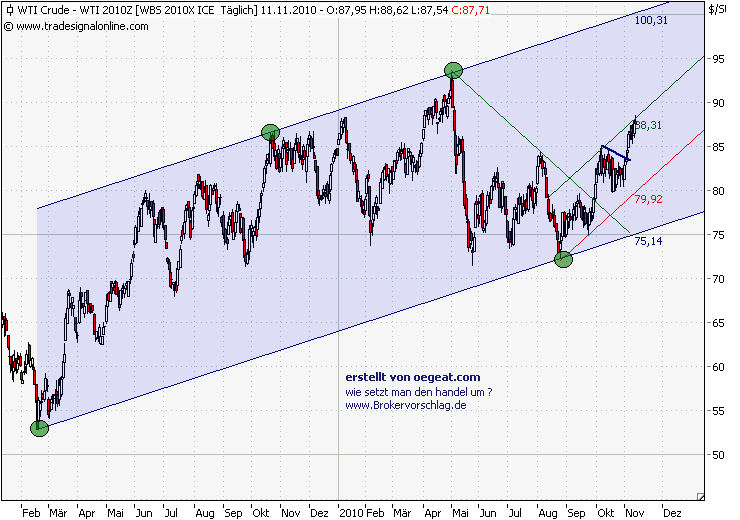Click the green 88,31 price label
740x520 pixels.
648,125
